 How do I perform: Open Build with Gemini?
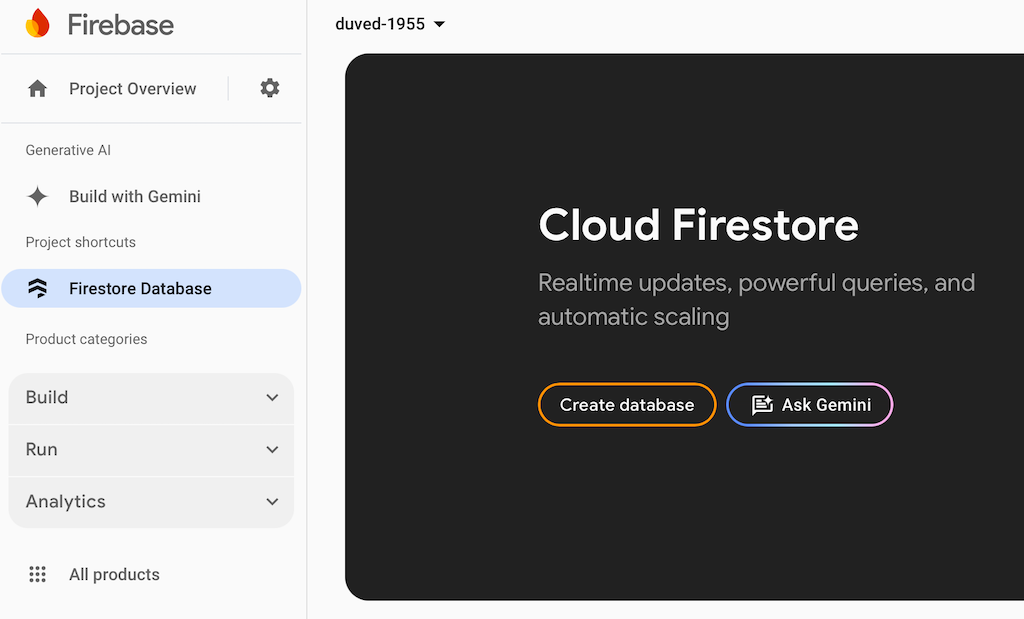click(x=135, y=197)
